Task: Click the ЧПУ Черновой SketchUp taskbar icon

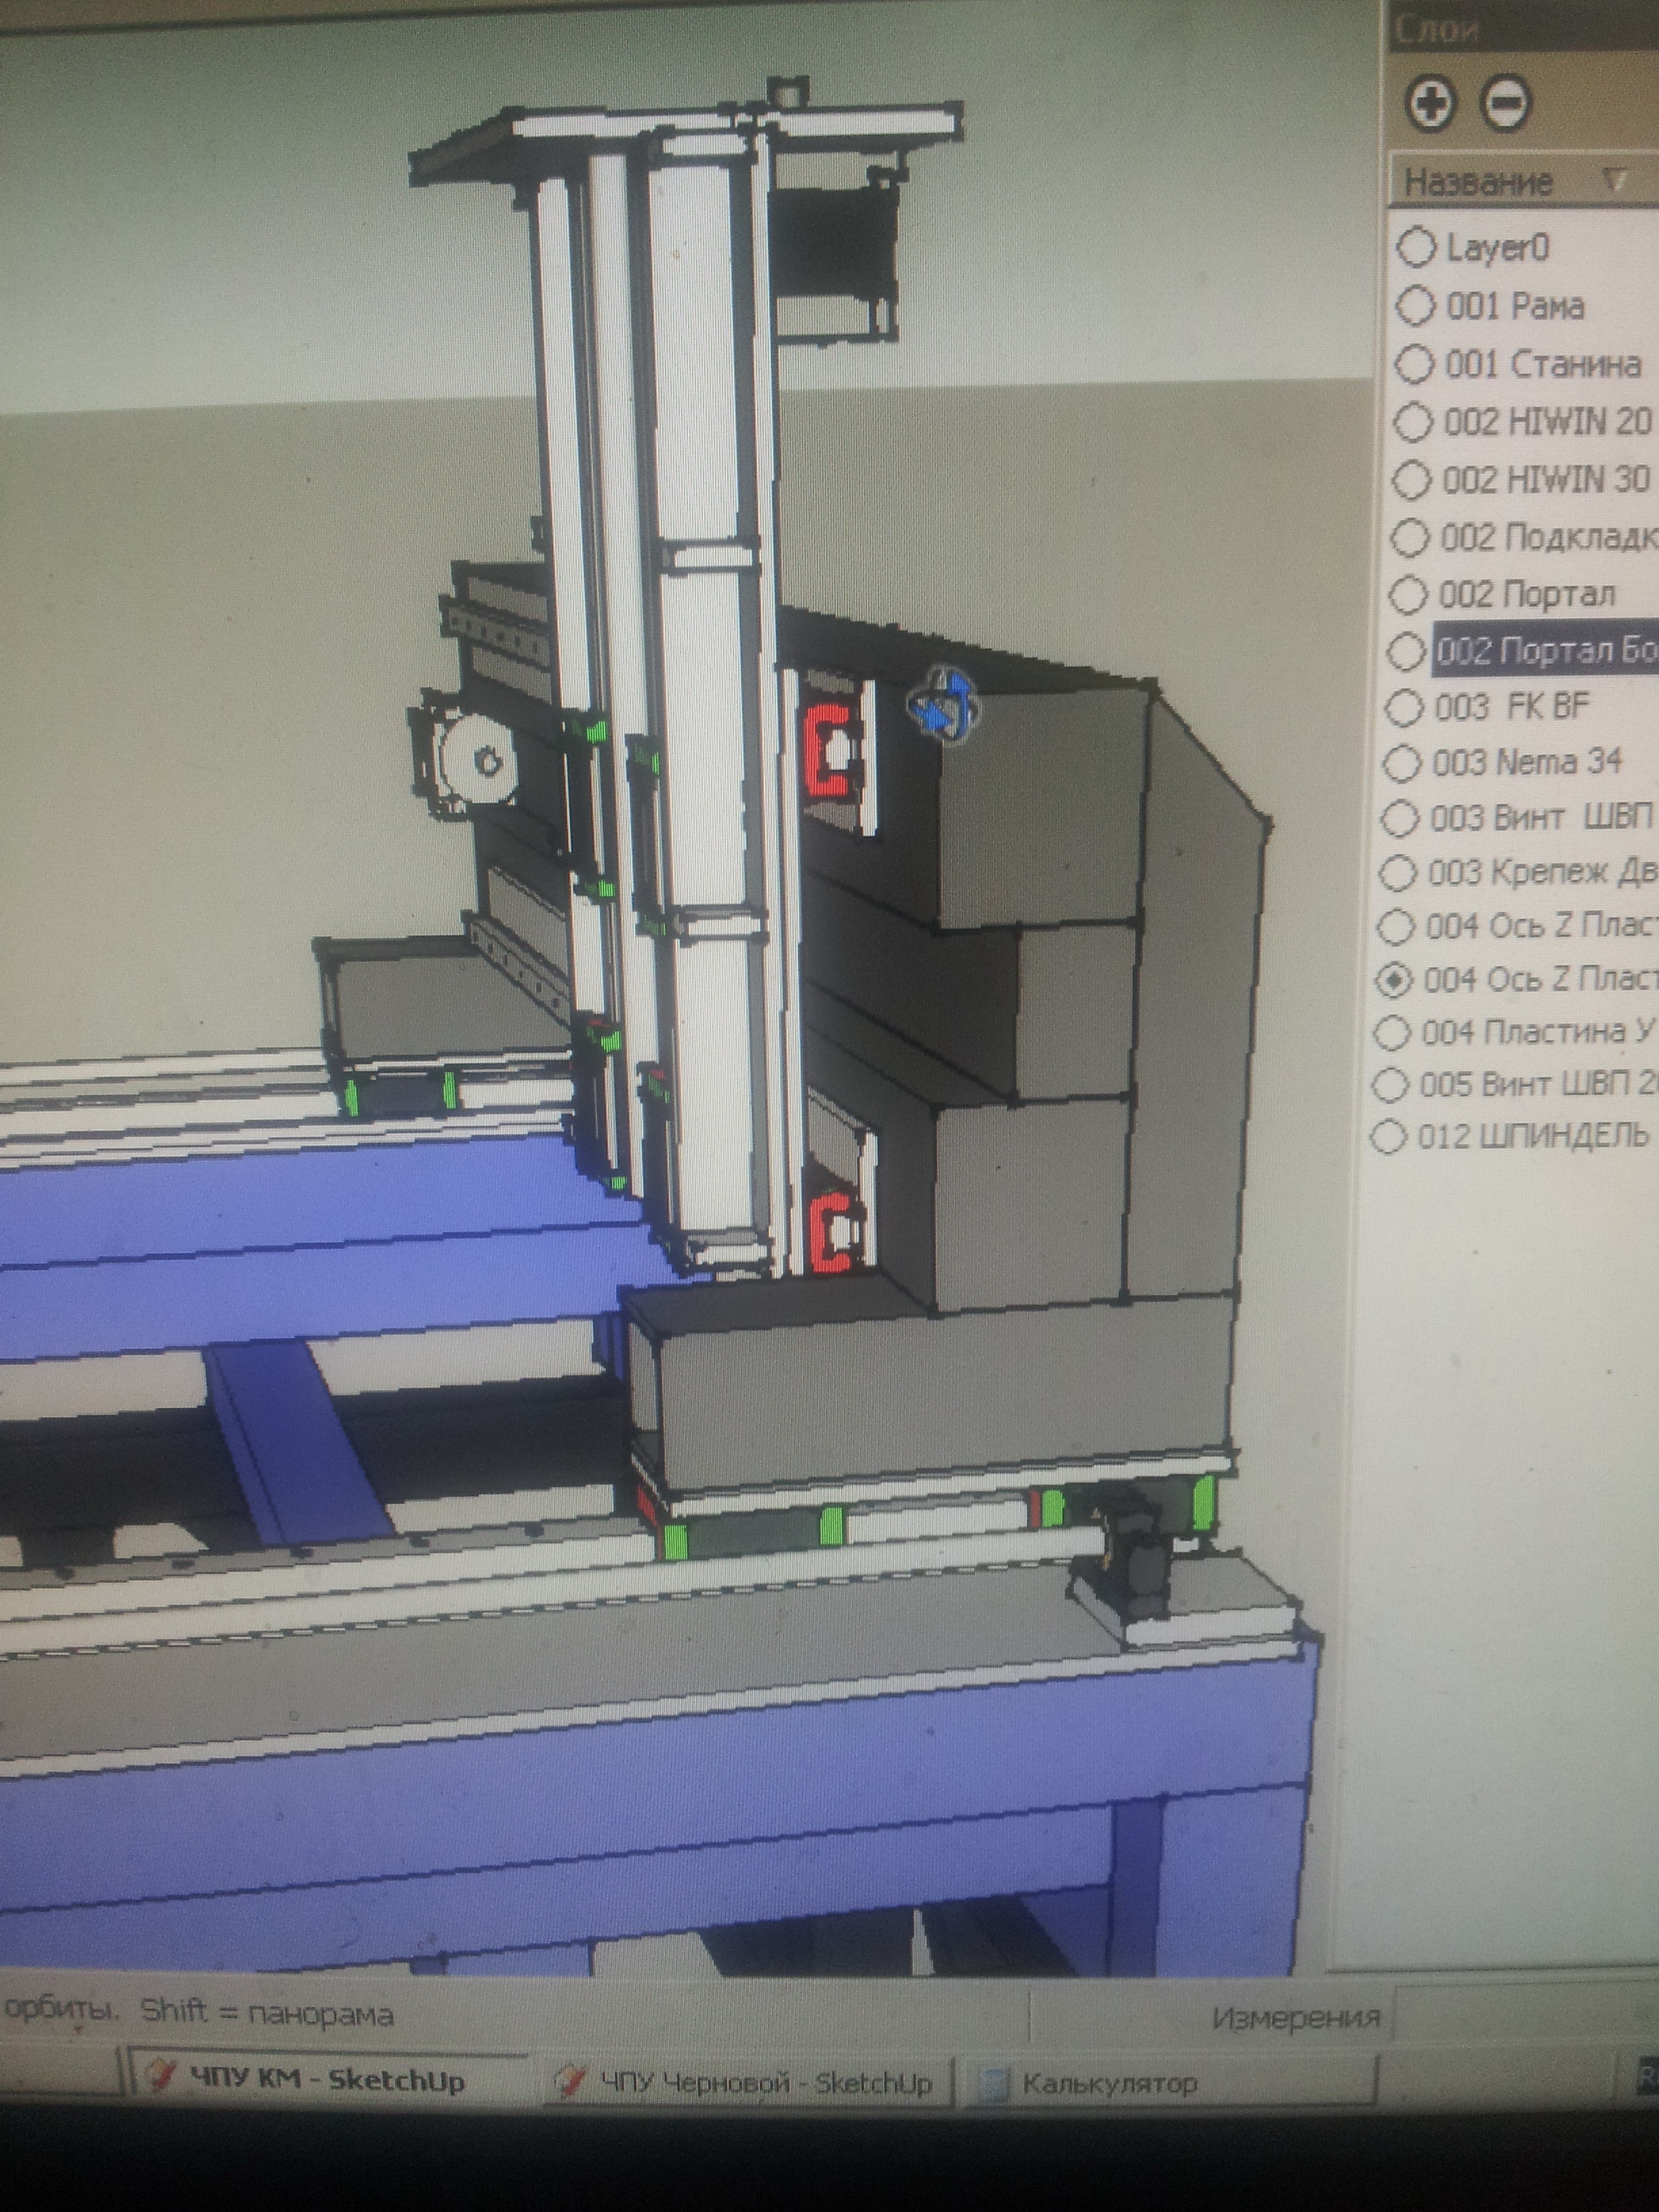Action: tap(573, 2081)
